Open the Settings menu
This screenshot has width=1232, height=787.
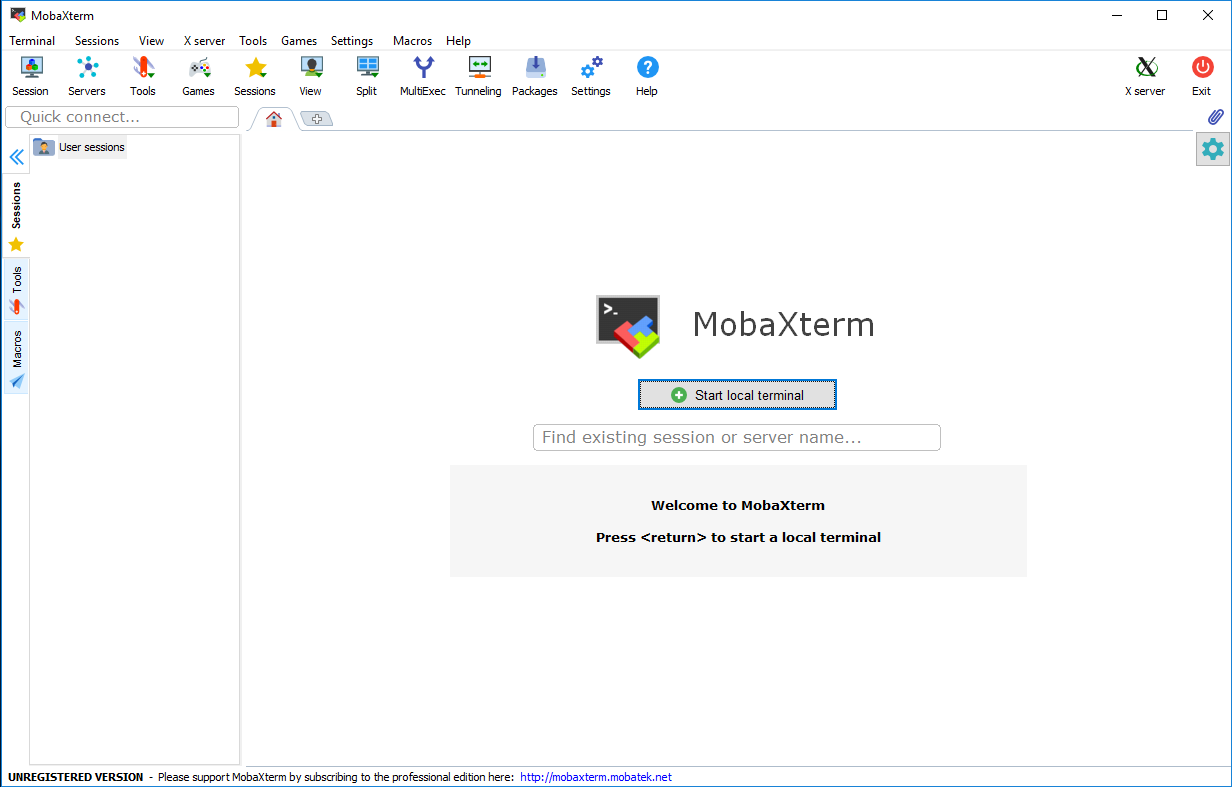coord(352,41)
